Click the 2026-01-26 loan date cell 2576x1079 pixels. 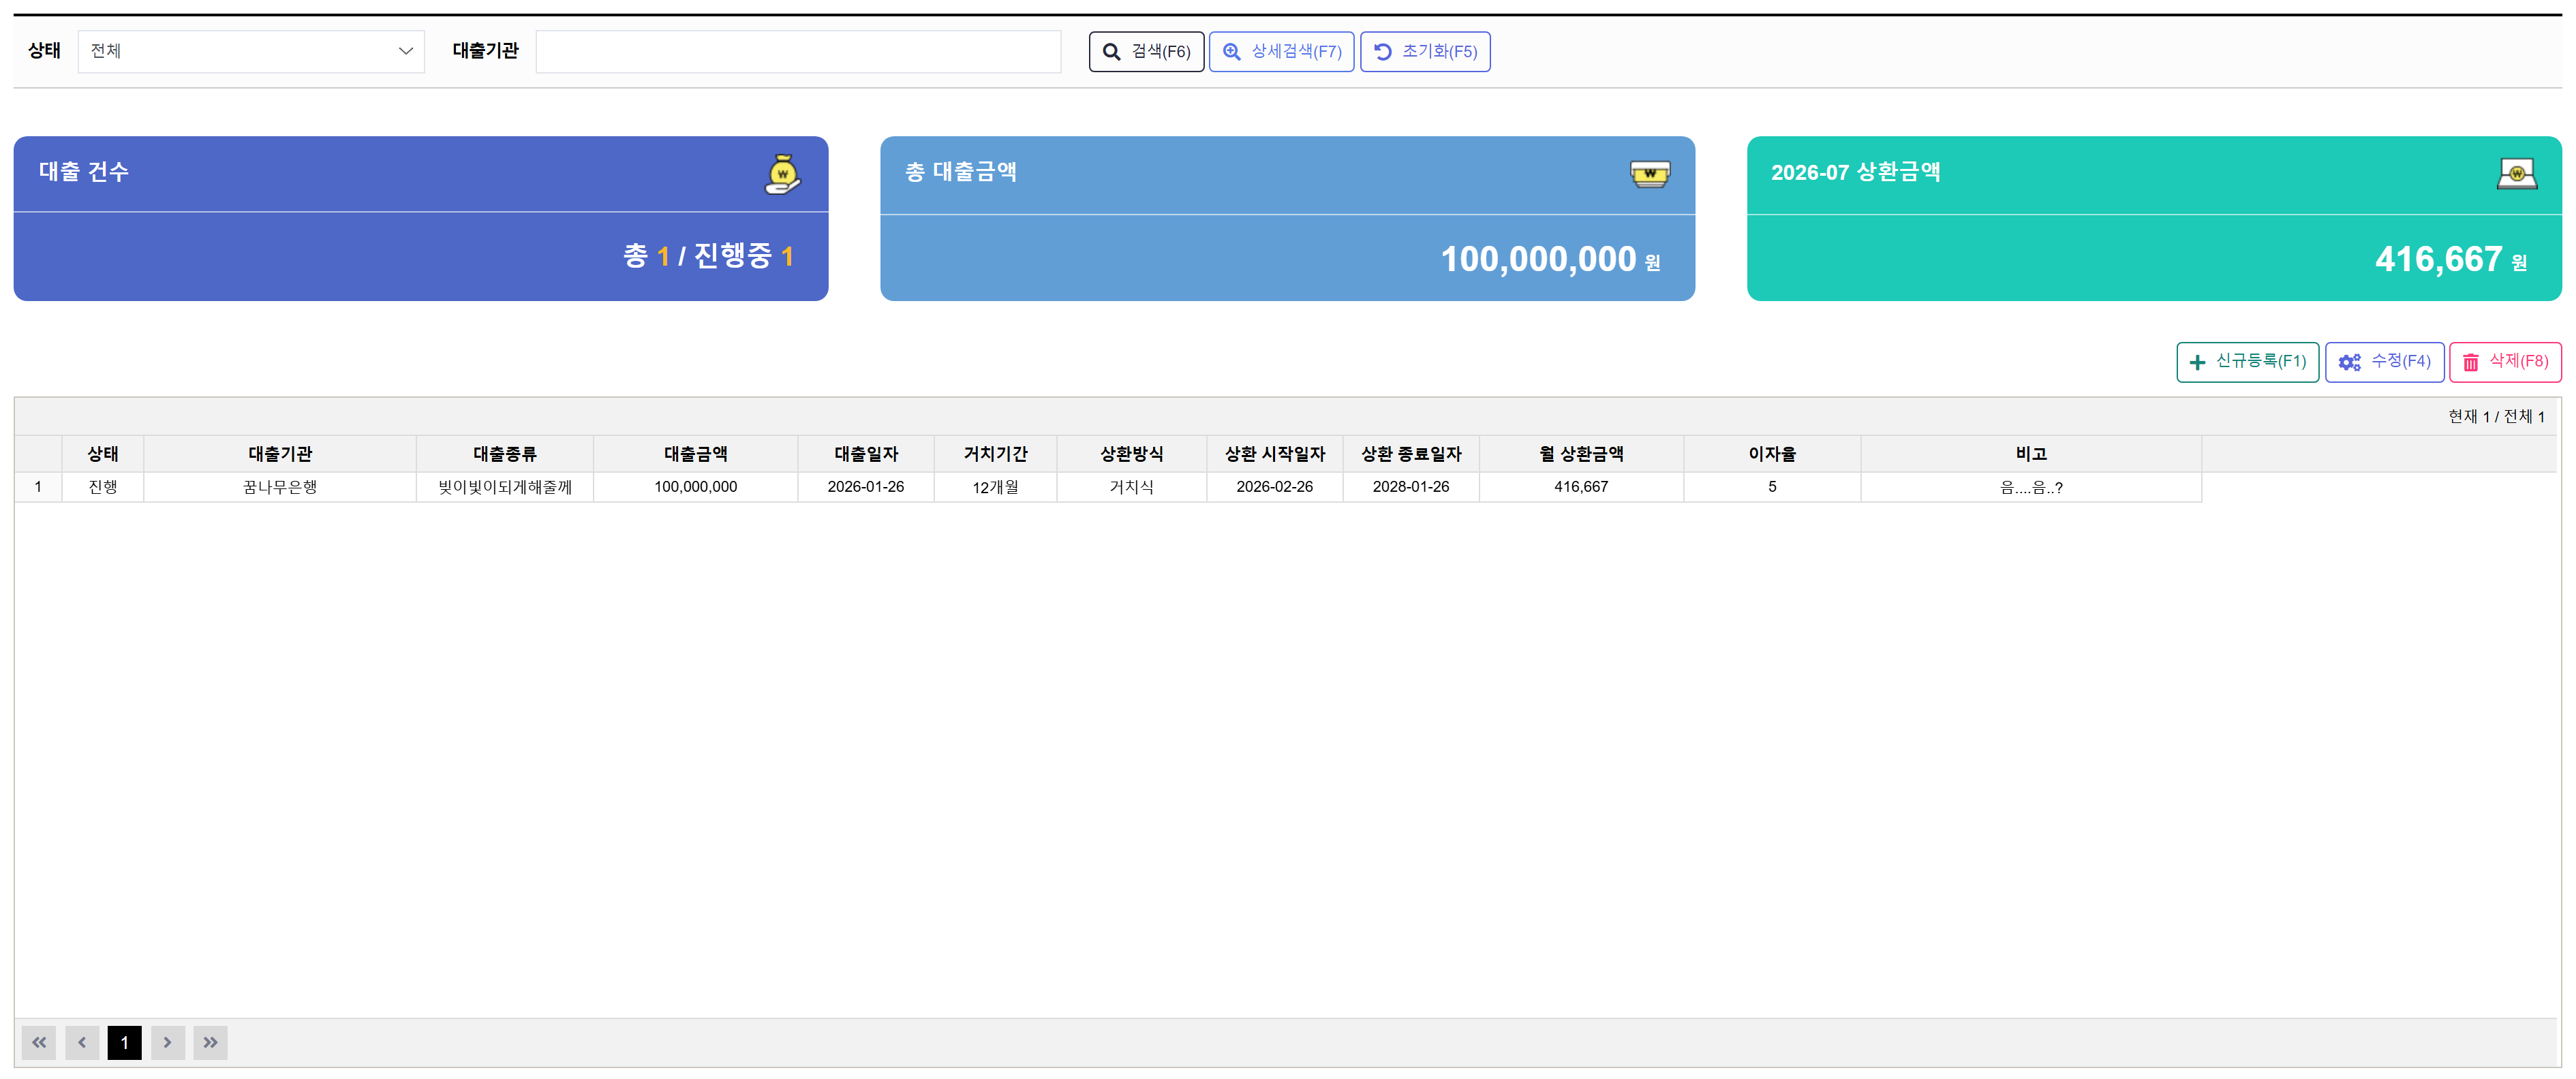[x=866, y=487]
